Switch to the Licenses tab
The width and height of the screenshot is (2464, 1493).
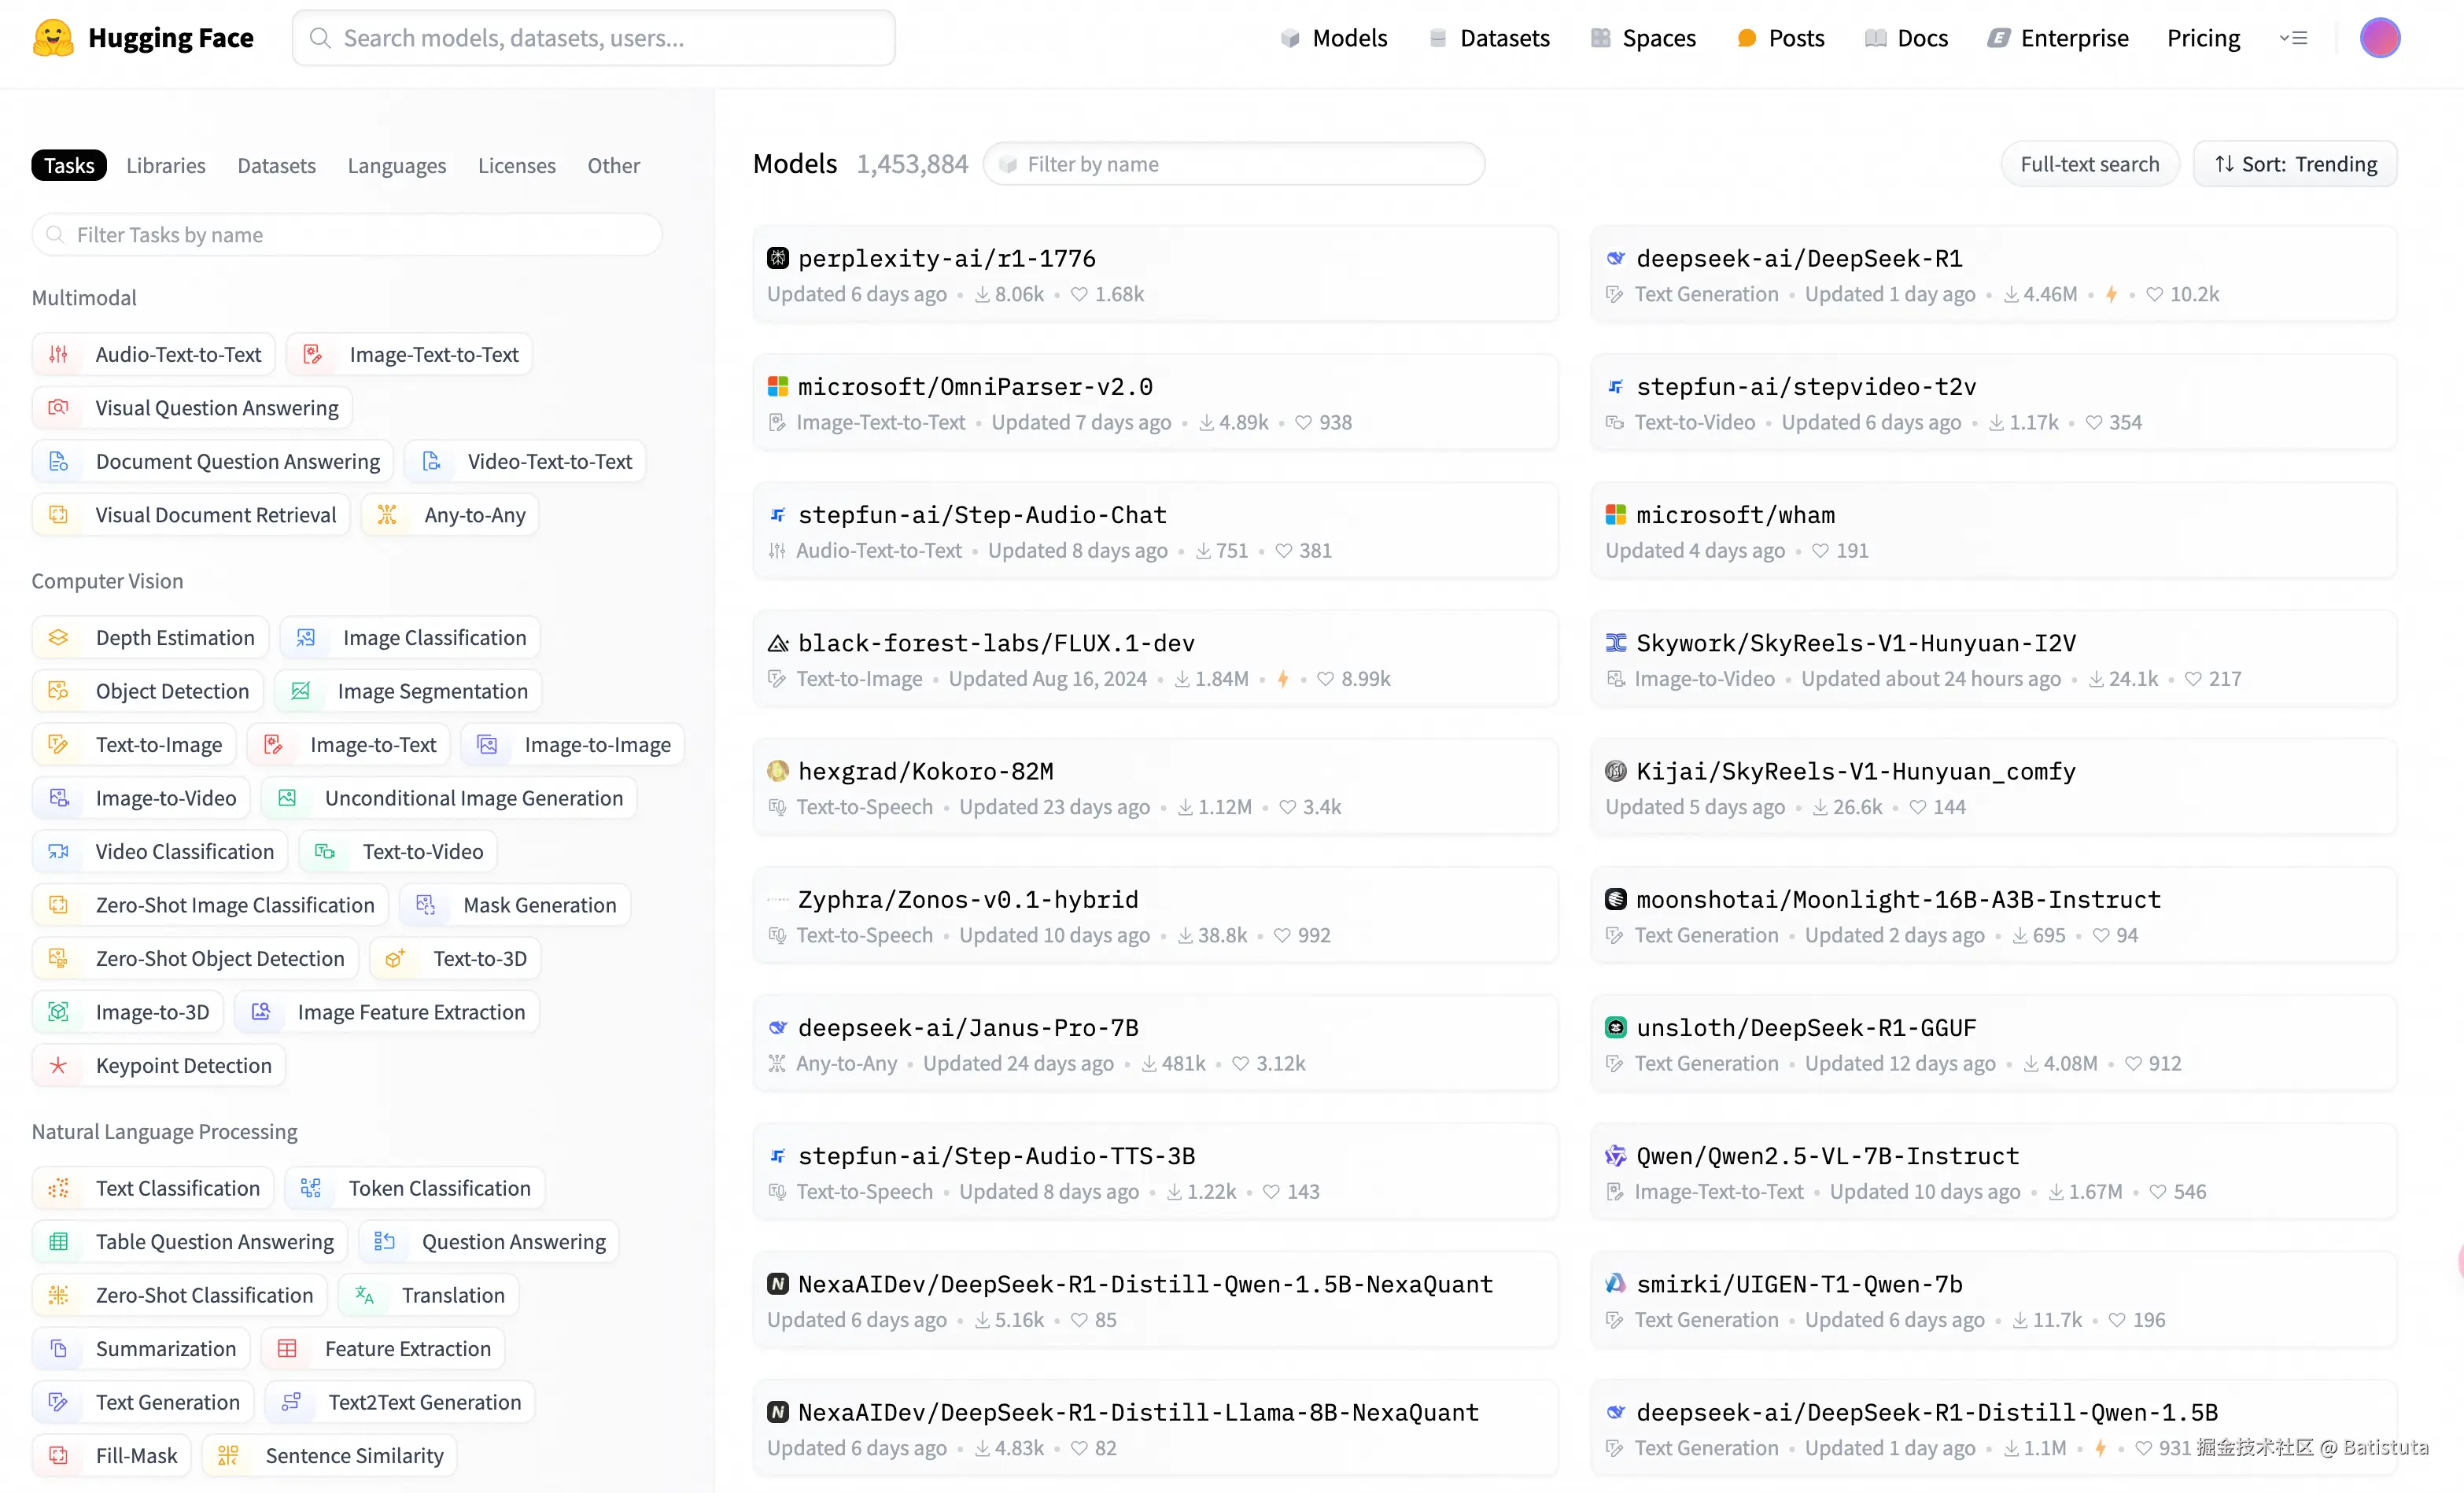516,166
